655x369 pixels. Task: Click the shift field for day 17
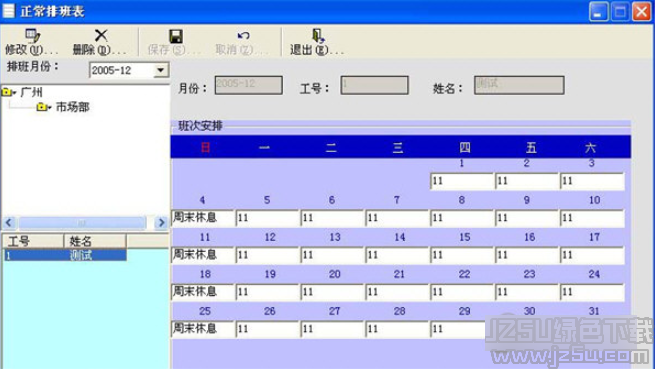pyautogui.click(x=592, y=254)
